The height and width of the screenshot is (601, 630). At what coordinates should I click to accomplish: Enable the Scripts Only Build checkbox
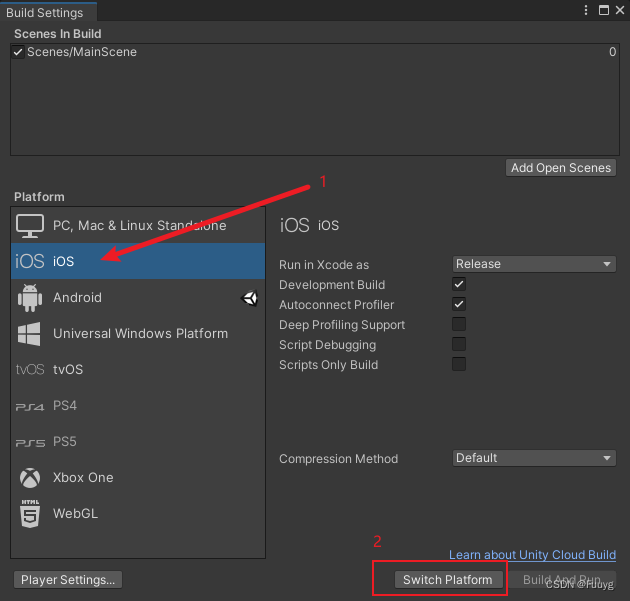point(459,364)
